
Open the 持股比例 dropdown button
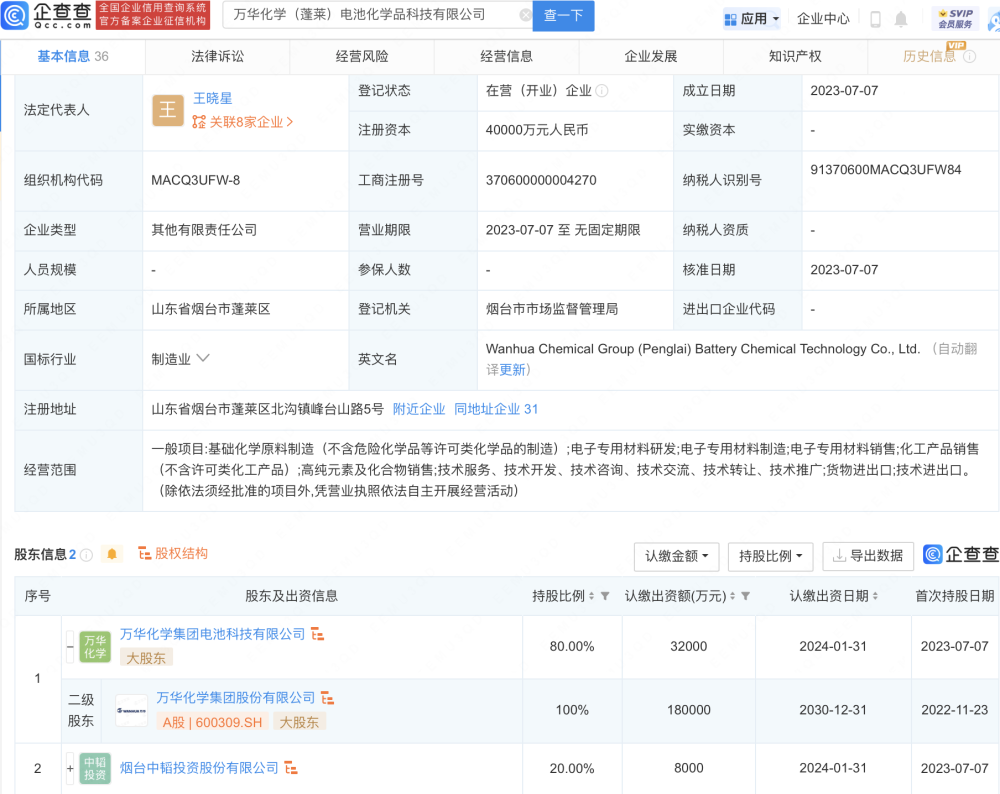pos(770,556)
